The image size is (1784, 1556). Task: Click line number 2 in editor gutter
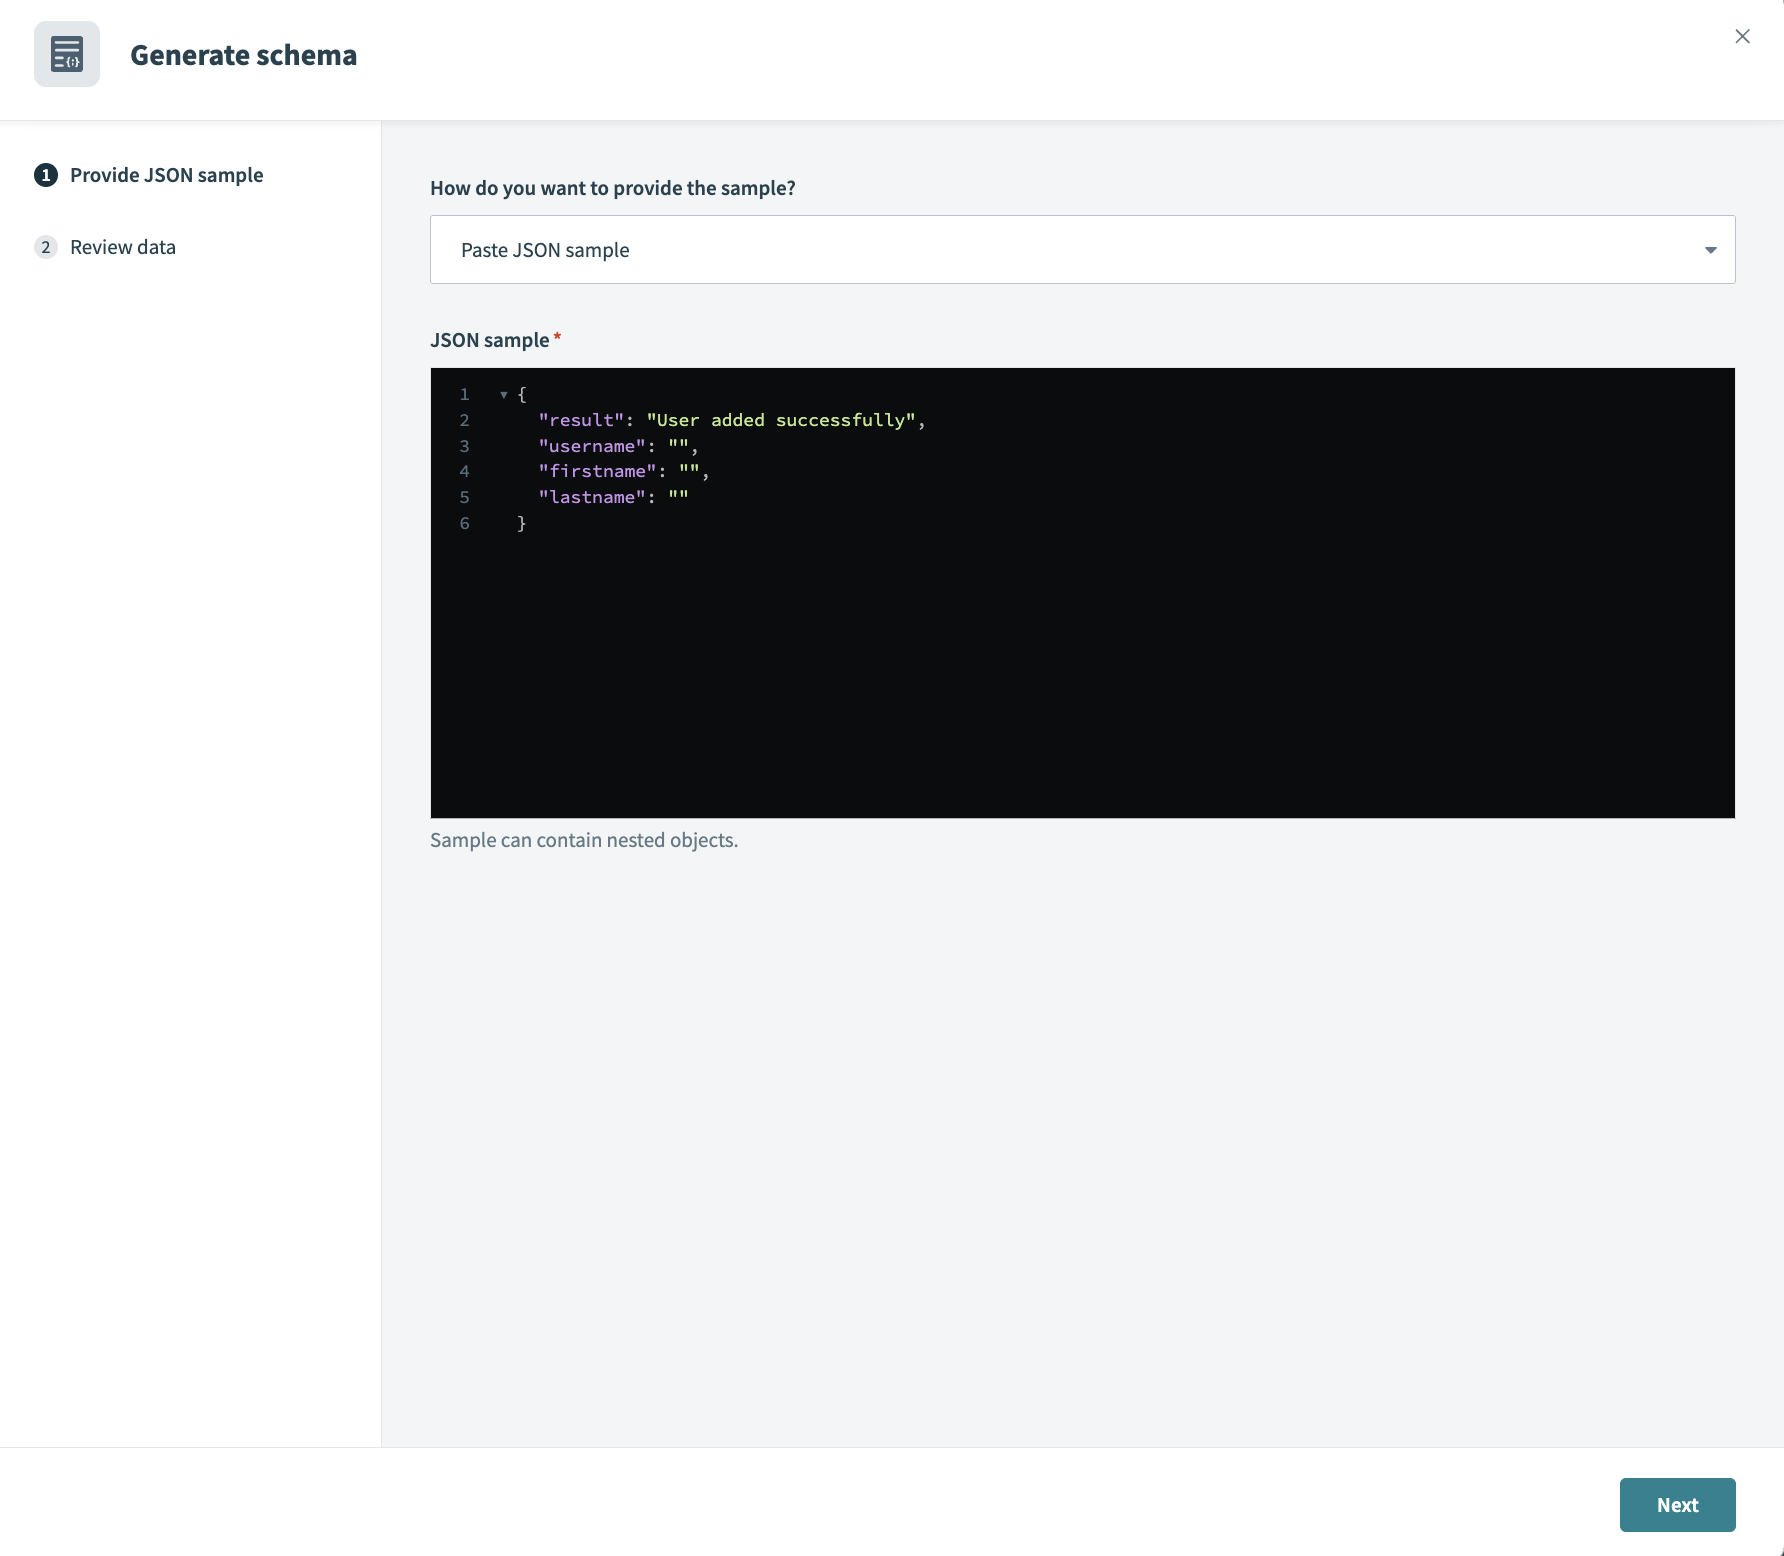[x=464, y=420]
